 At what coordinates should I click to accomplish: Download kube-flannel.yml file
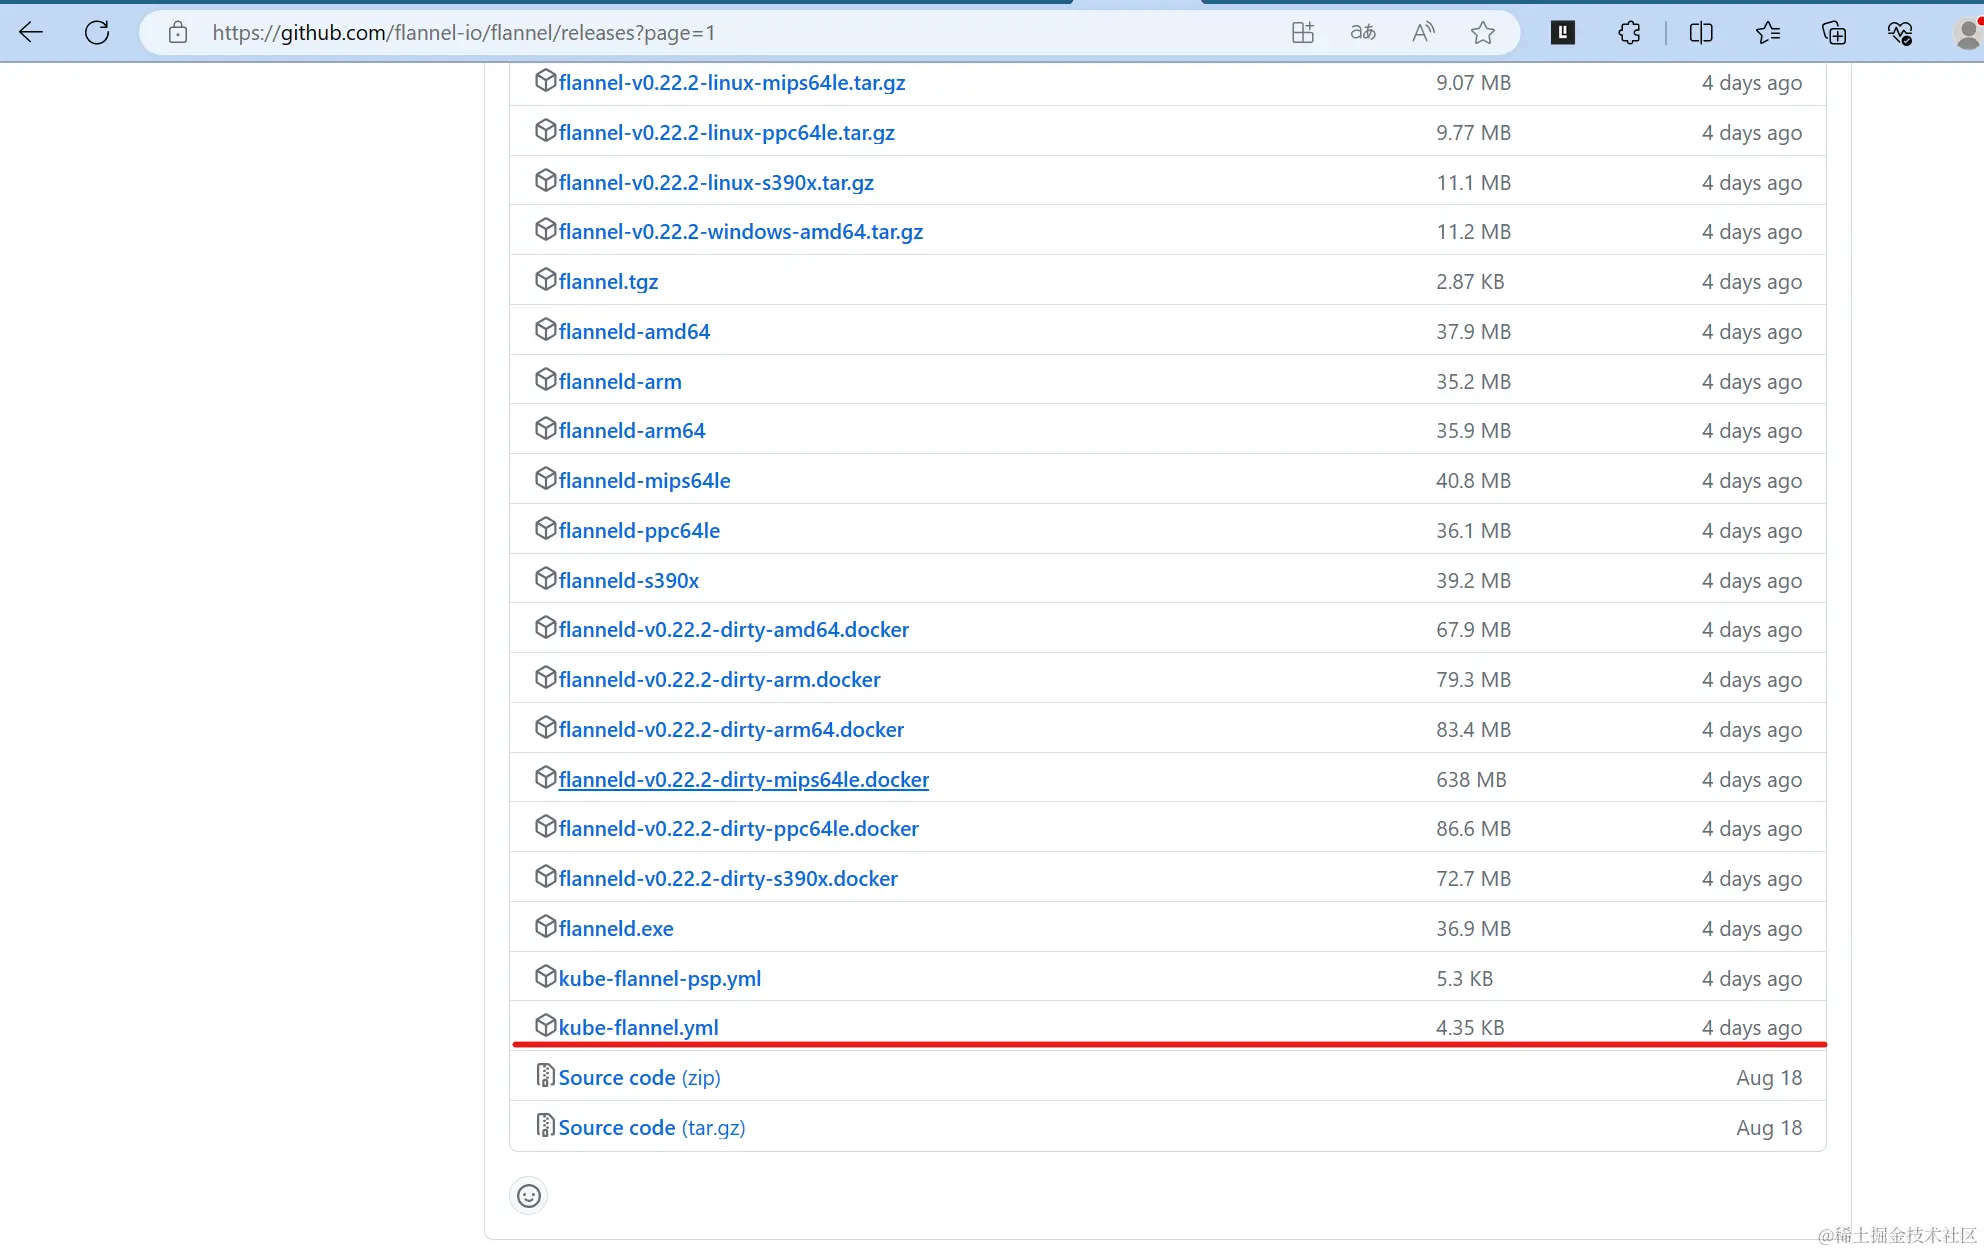(x=638, y=1028)
